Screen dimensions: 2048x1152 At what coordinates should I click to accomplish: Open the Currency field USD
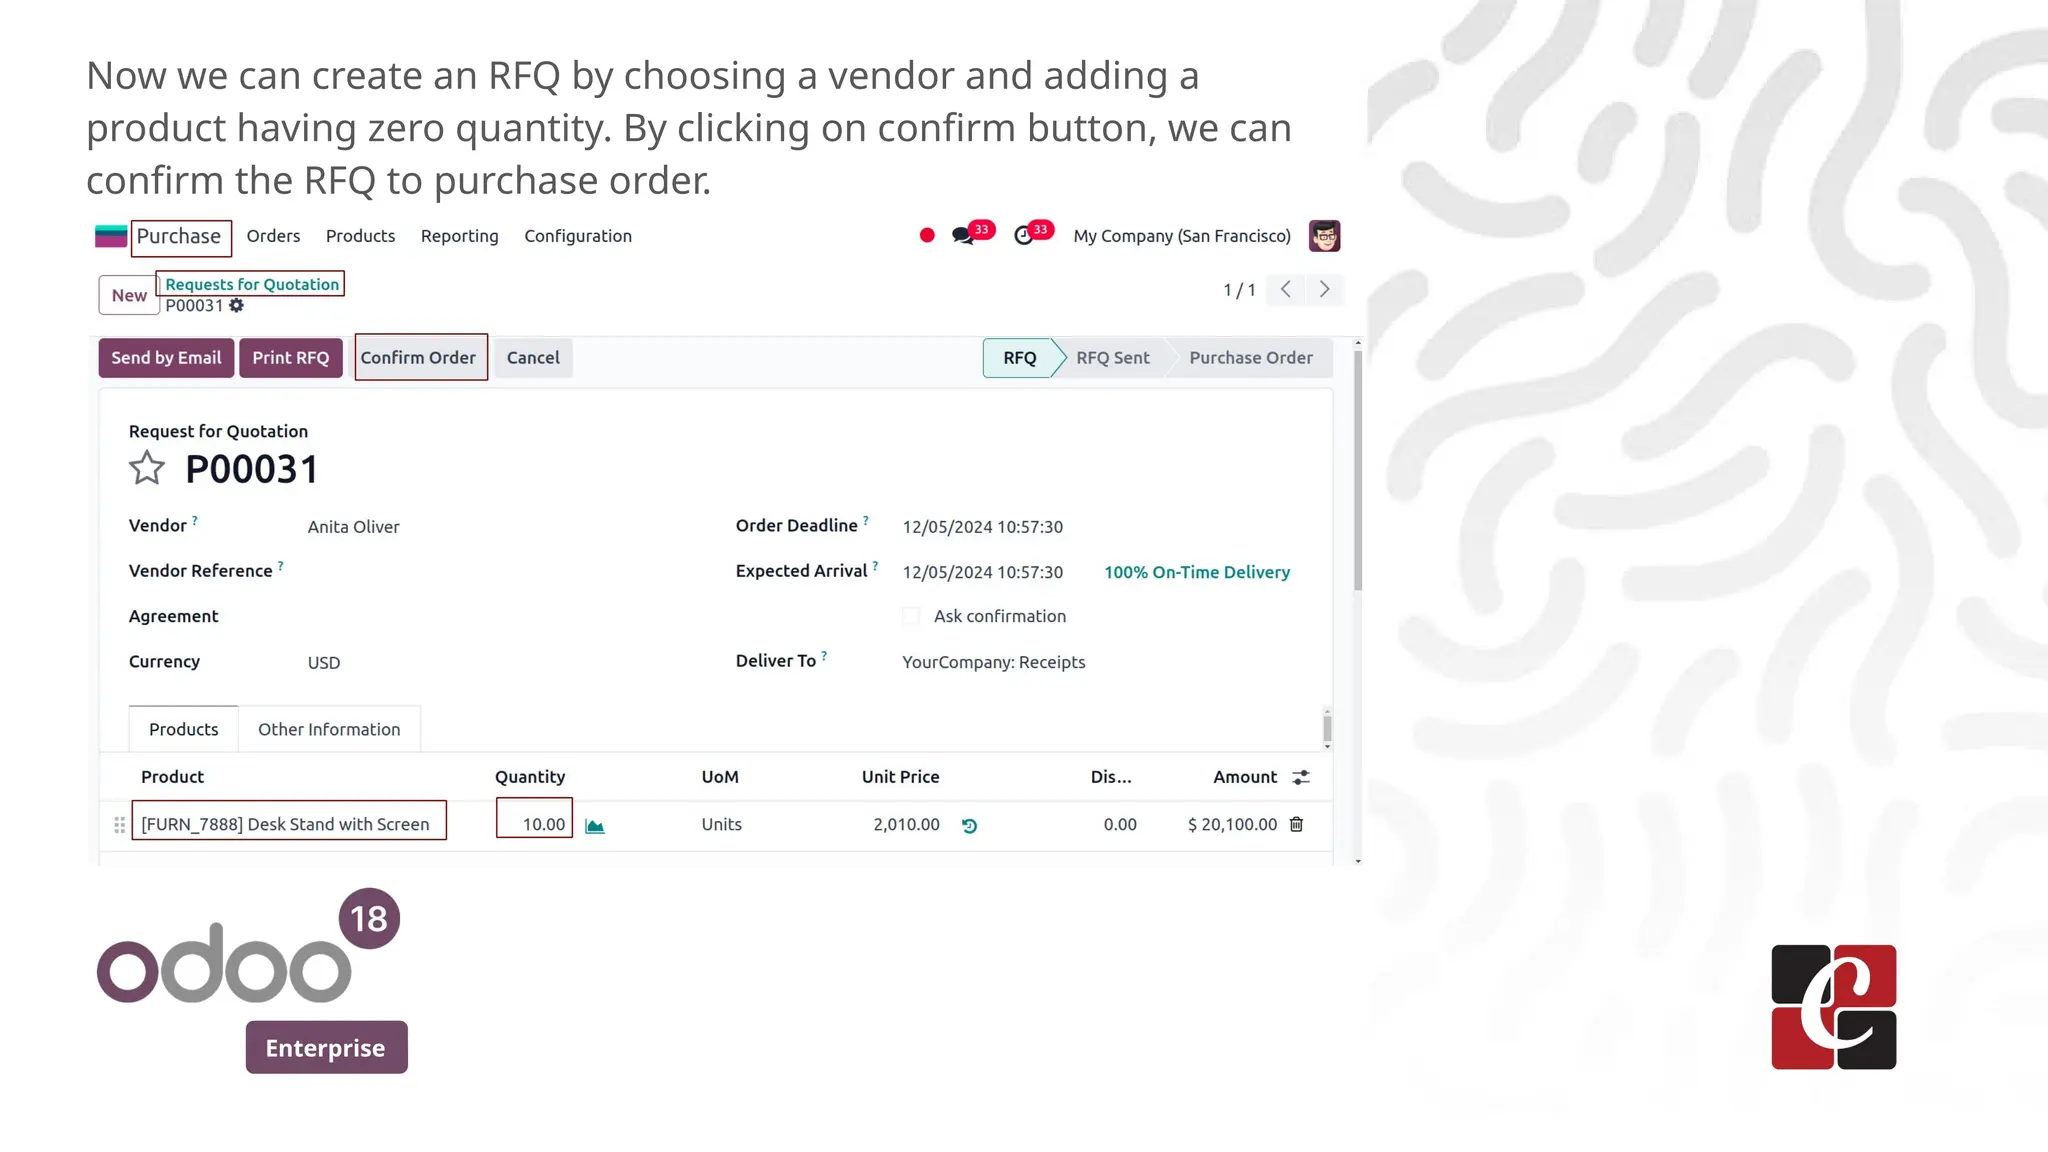coord(324,663)
